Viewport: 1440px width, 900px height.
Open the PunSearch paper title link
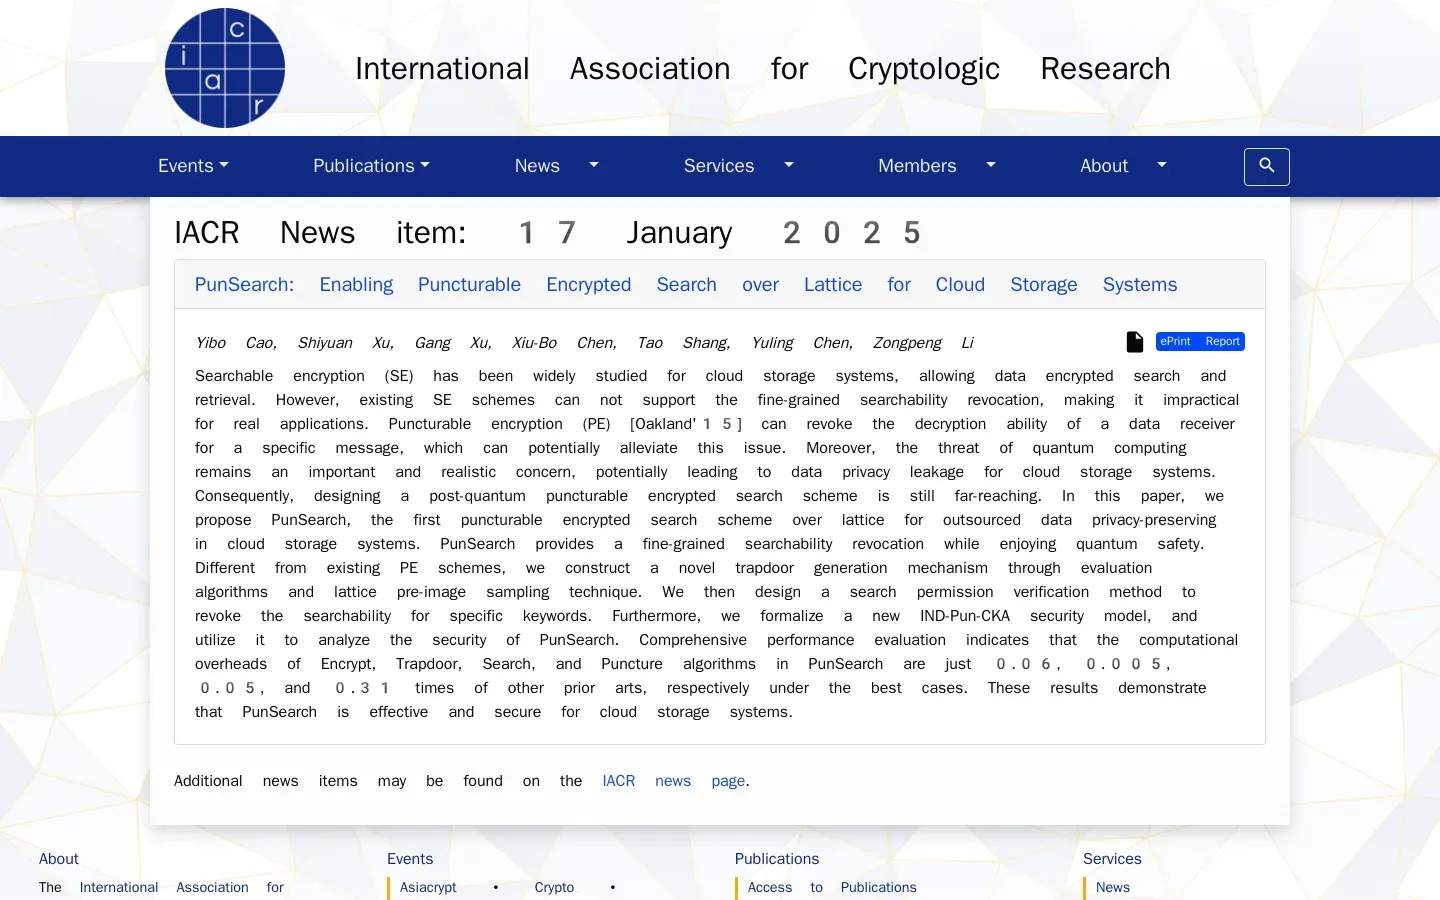pyautogui.click(x=686, y=284)
